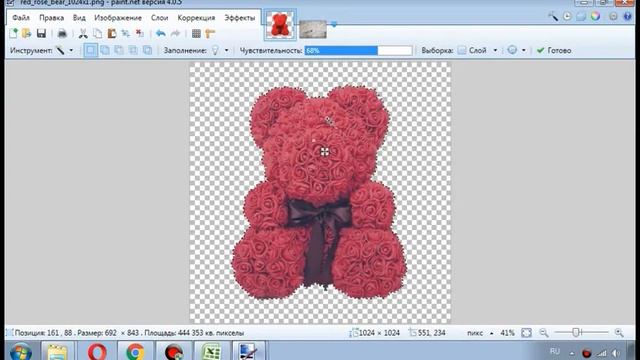Toggle the History window clock icon
640x360 pixels.
[x=567, y=16]
